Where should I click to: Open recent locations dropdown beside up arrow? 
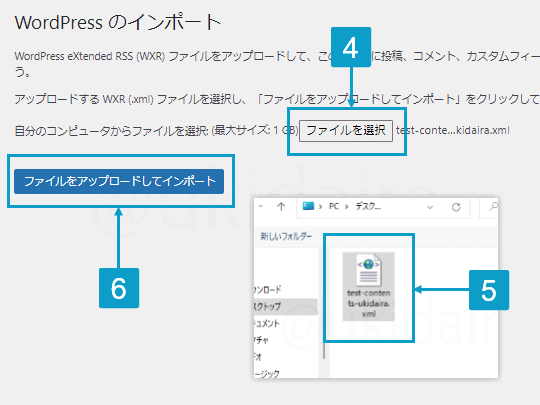point(261,206)
